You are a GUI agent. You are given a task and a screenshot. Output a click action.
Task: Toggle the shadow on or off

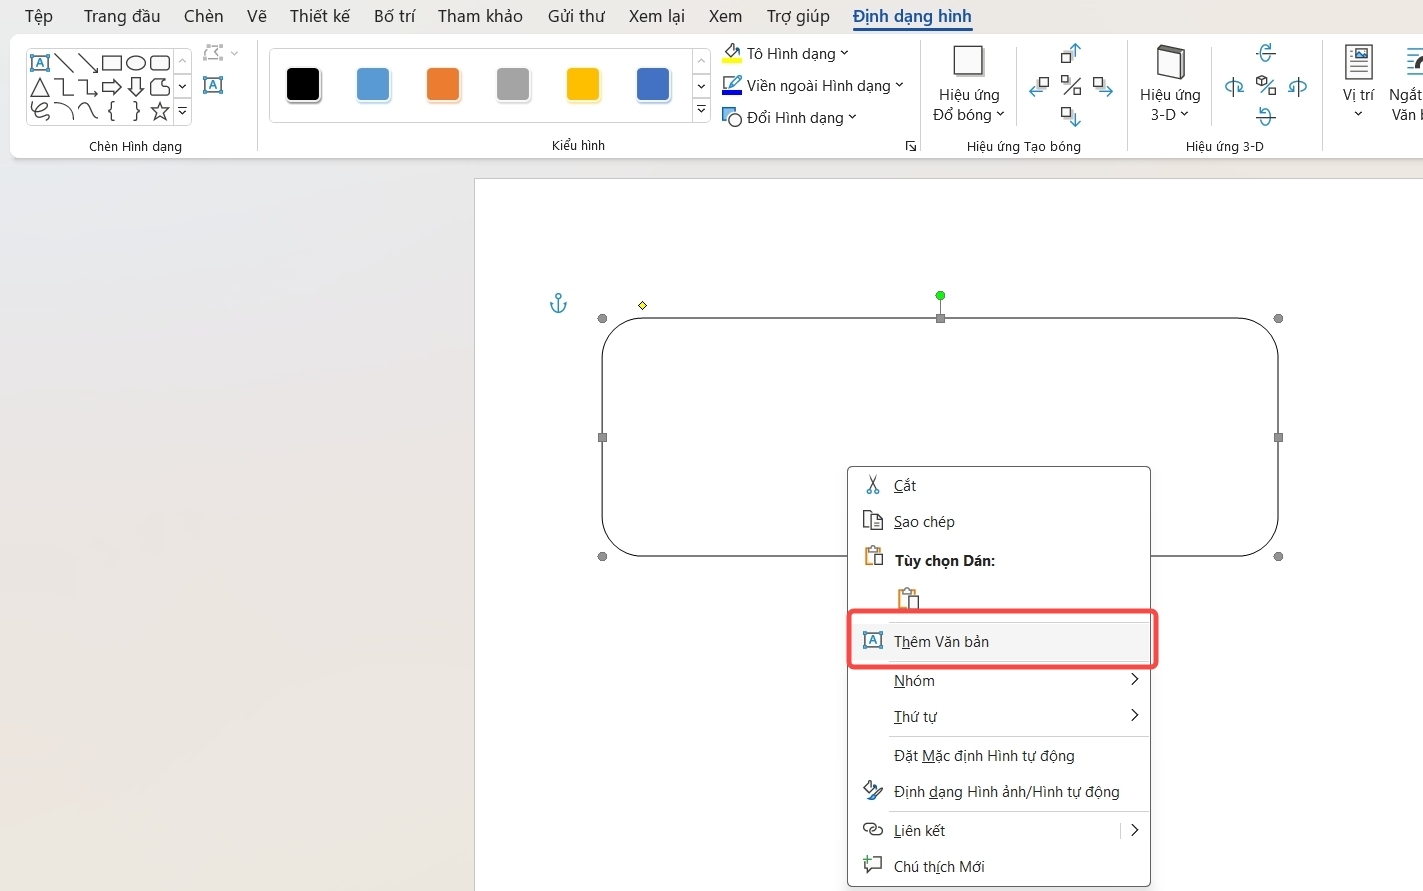click(1071, 86)
